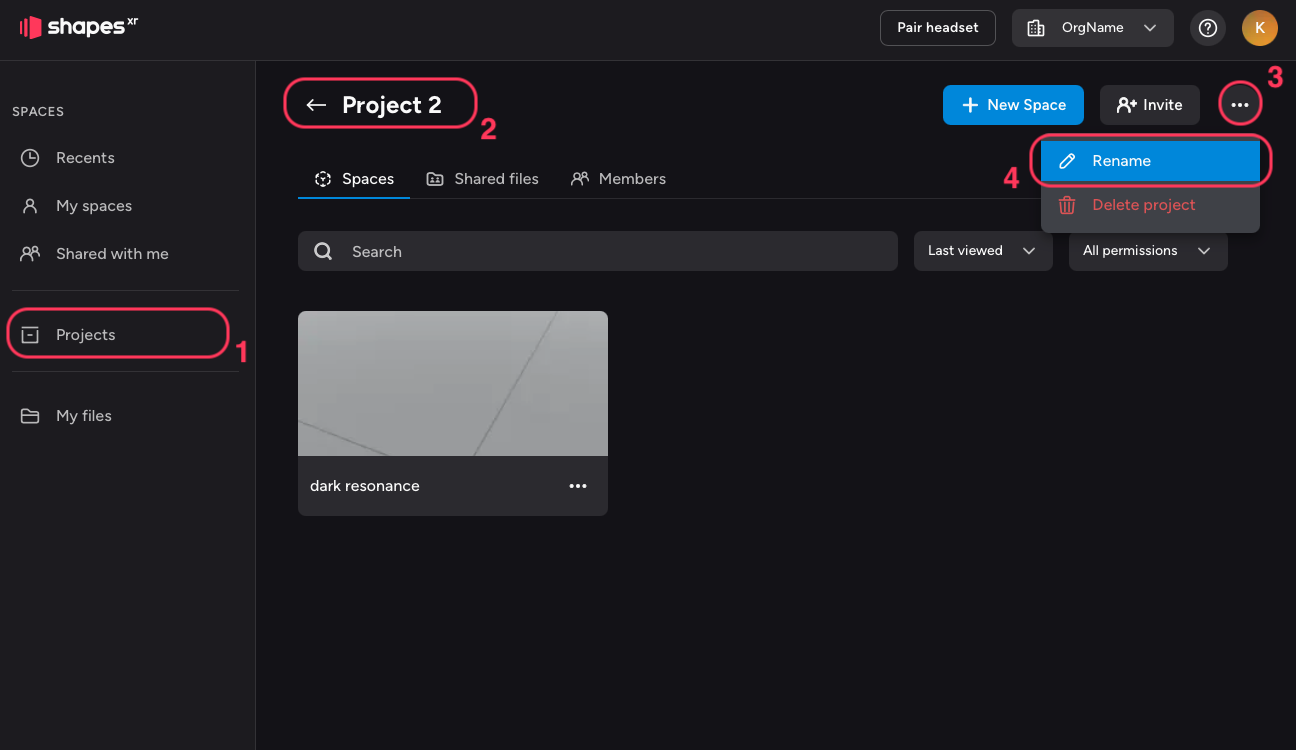
Task: Open Shared with me section
Action: pyautogui.click(x=111, y=254)
